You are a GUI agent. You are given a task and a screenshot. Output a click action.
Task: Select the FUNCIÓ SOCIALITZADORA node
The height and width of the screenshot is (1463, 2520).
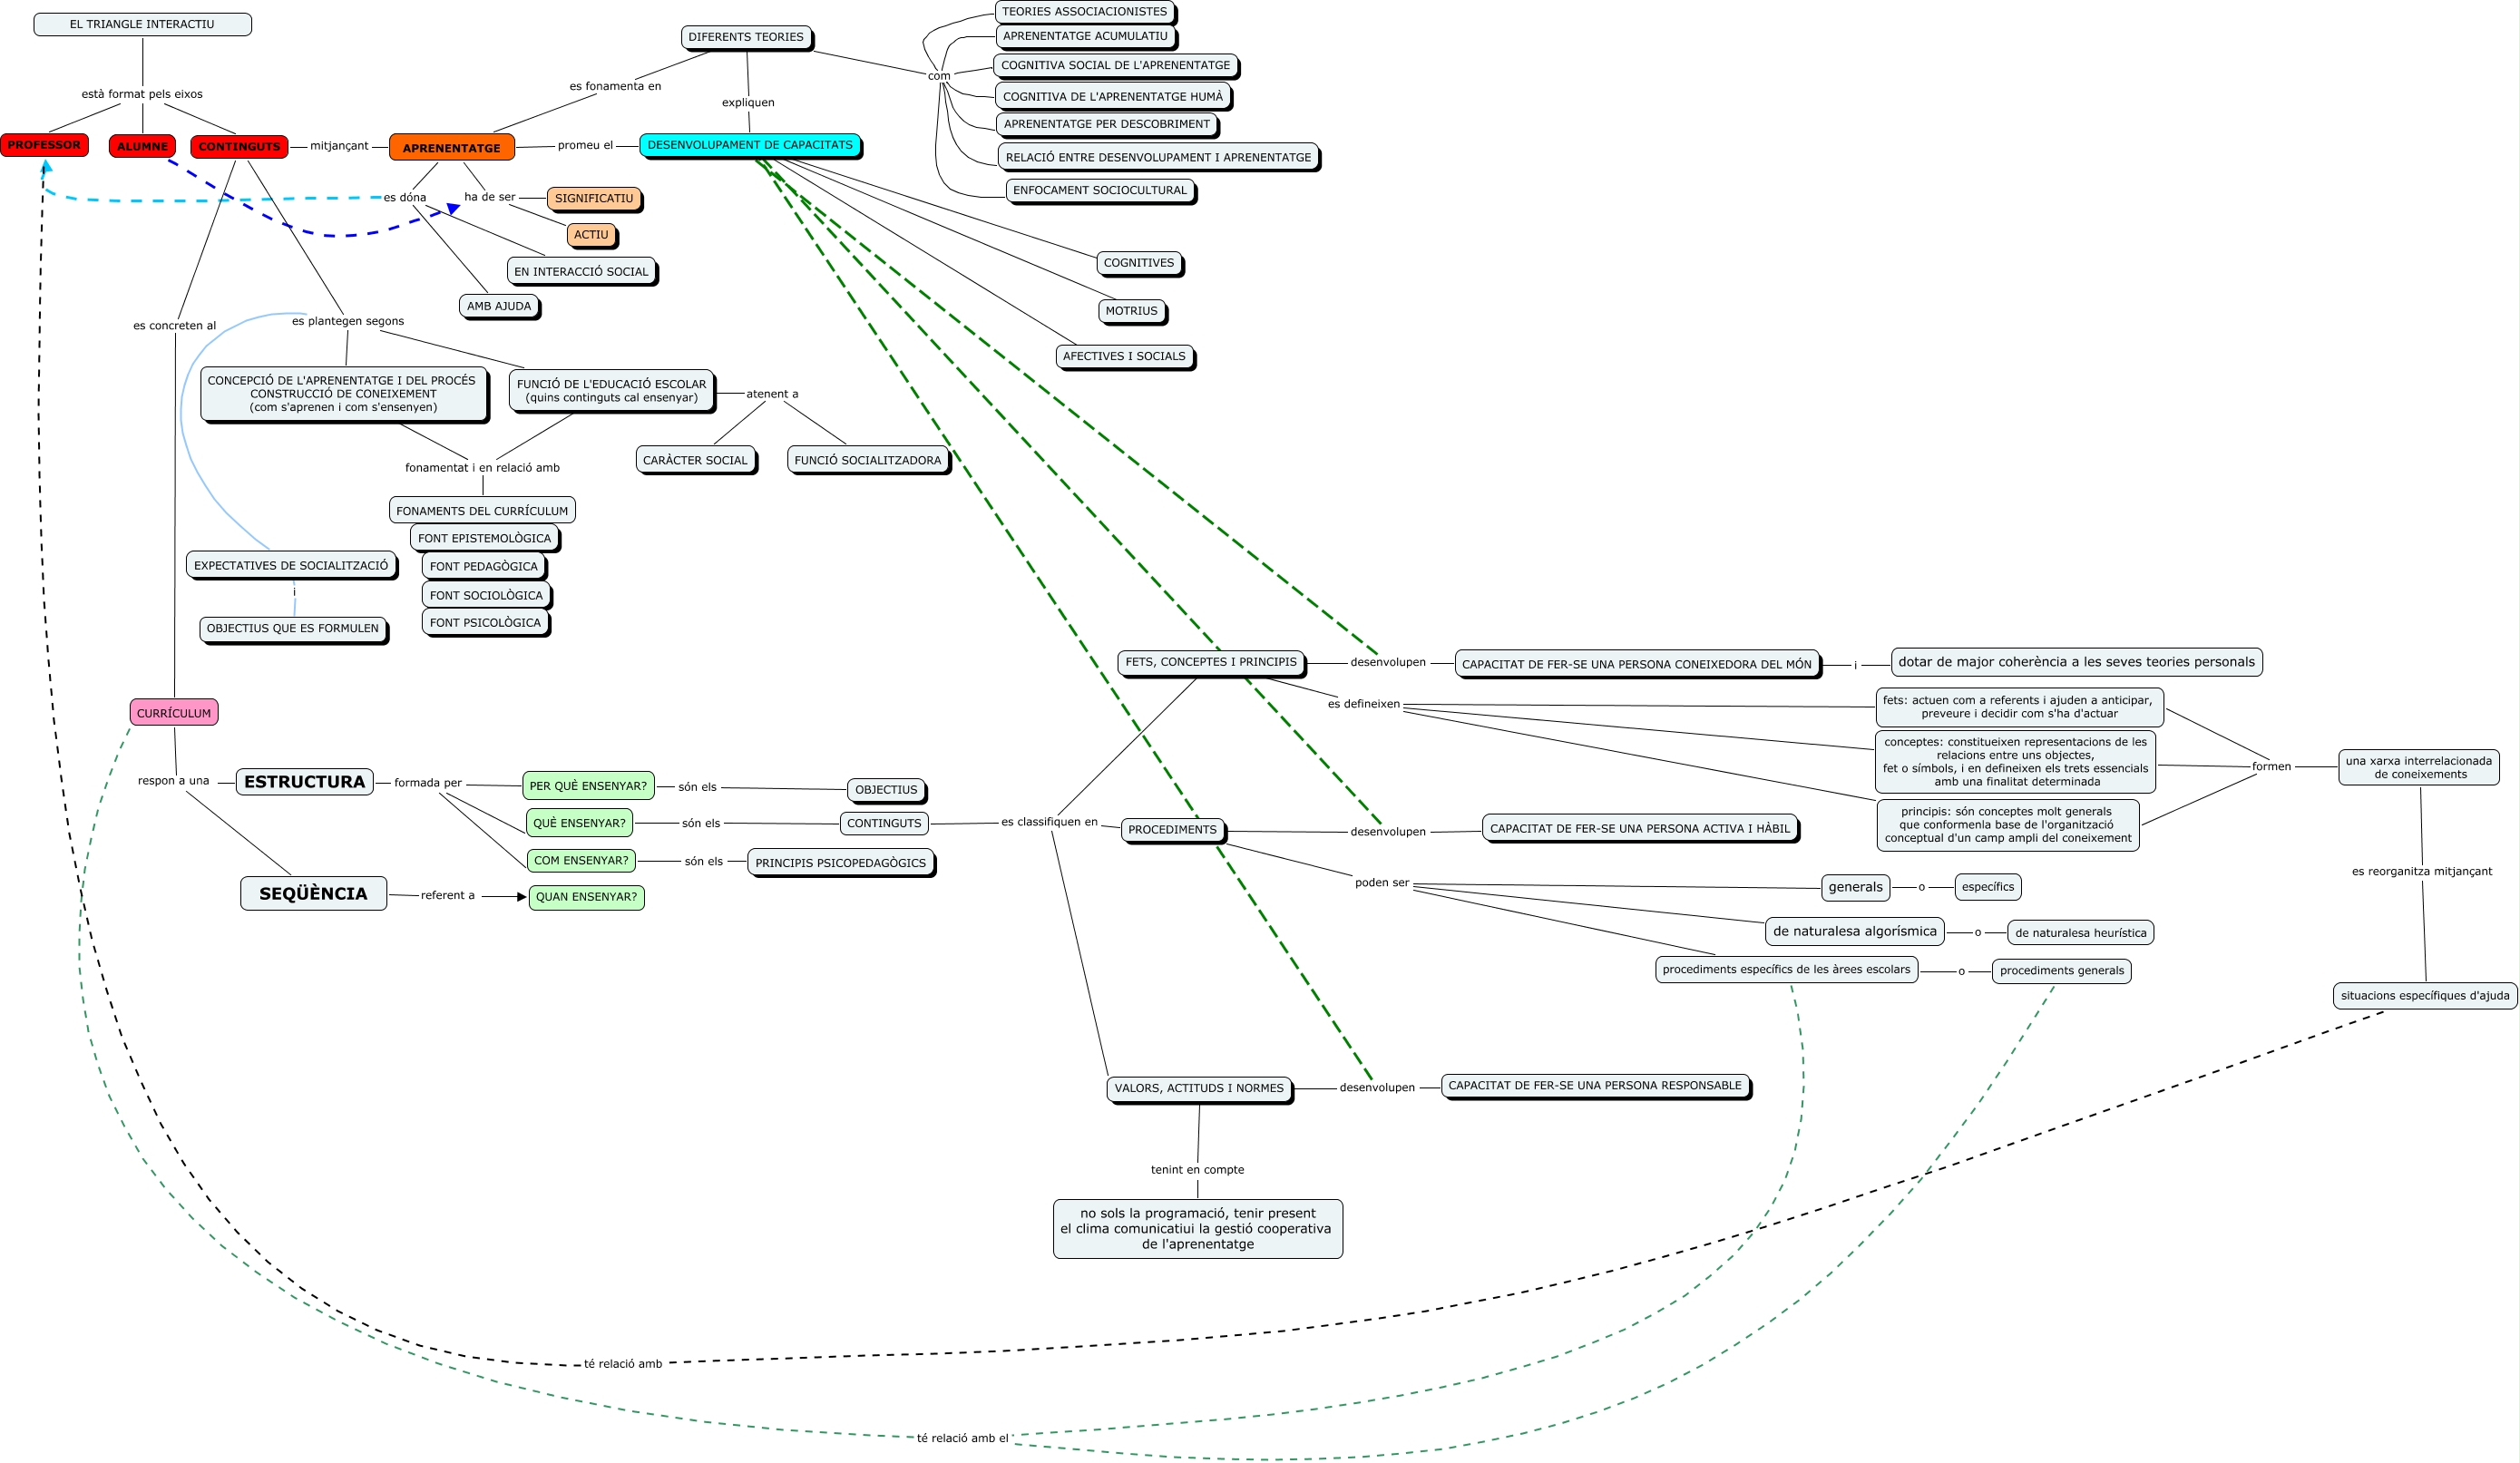(x=868, y=460)
